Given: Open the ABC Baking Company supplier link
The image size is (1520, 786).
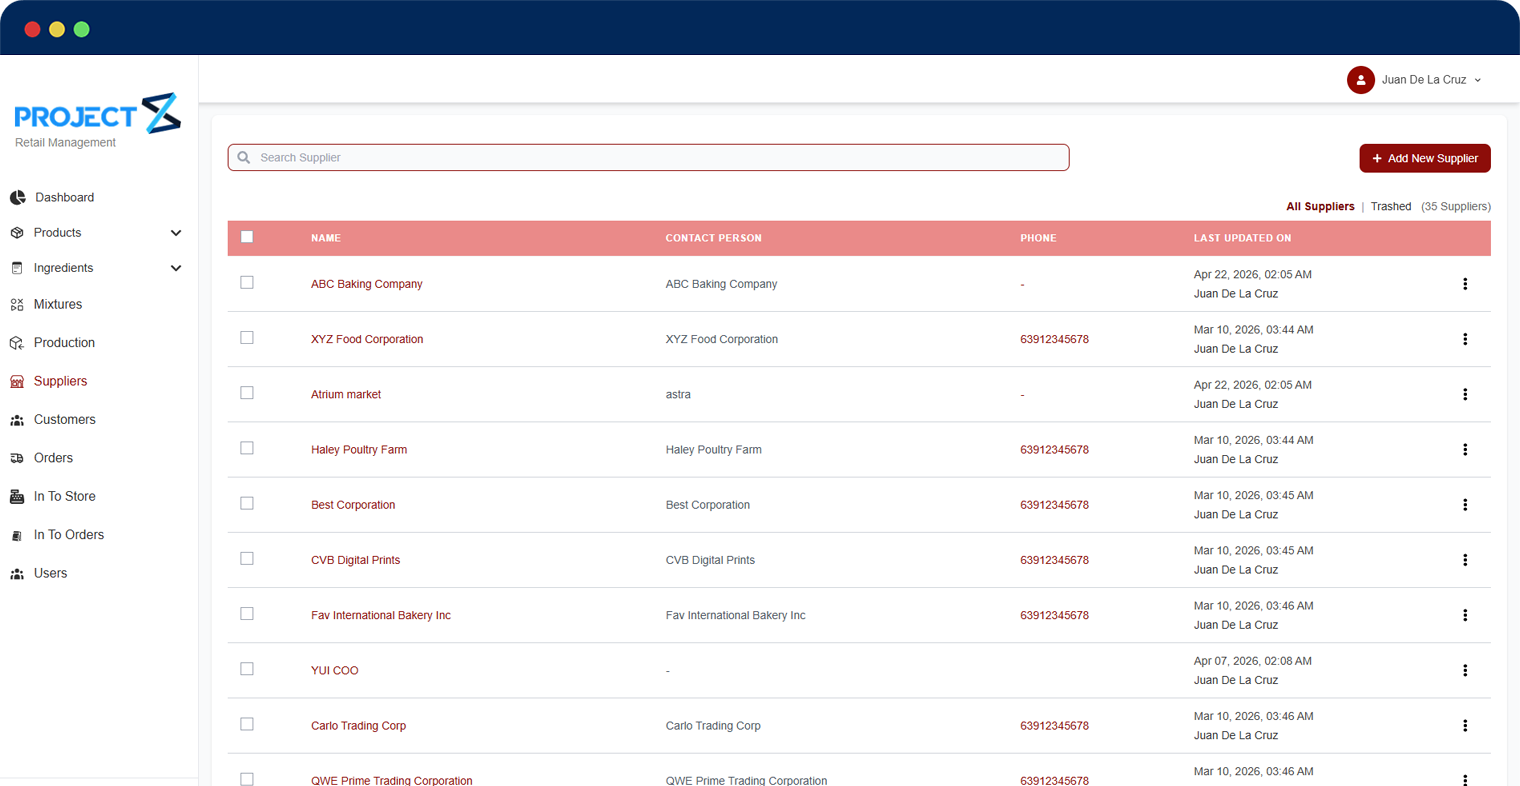Looking at the screenshot, I should 367,284.
